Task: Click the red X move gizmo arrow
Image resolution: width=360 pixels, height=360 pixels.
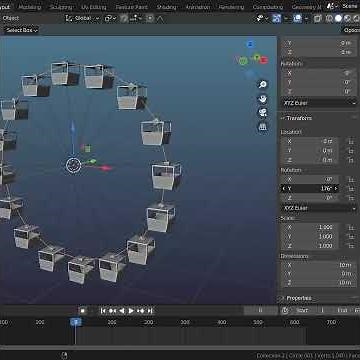Action: 106,168
